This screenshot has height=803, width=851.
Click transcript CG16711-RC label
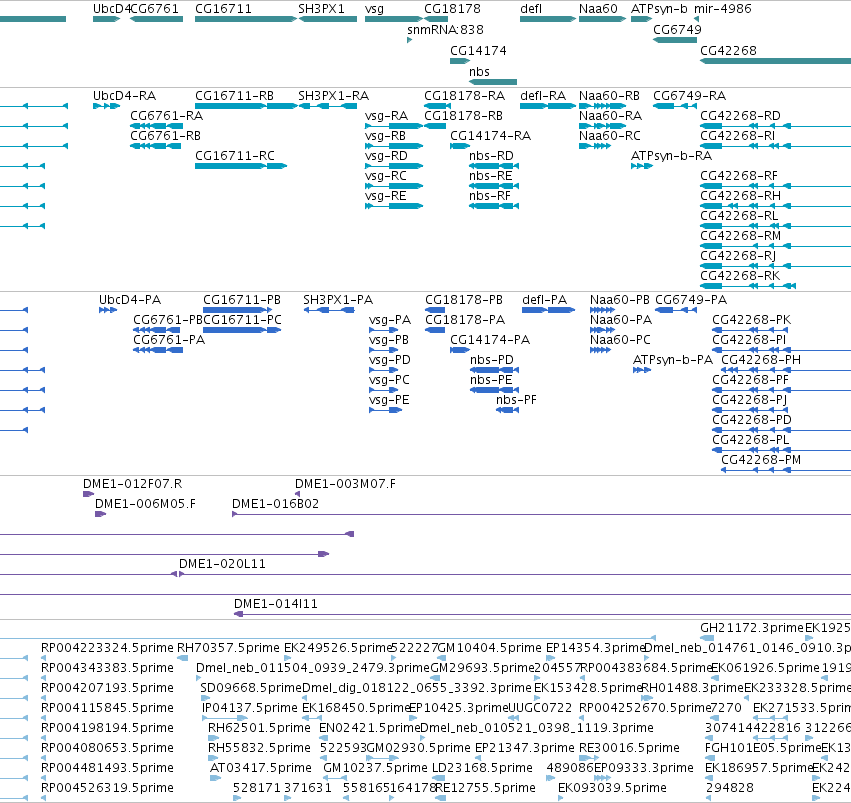pos(235,156)
